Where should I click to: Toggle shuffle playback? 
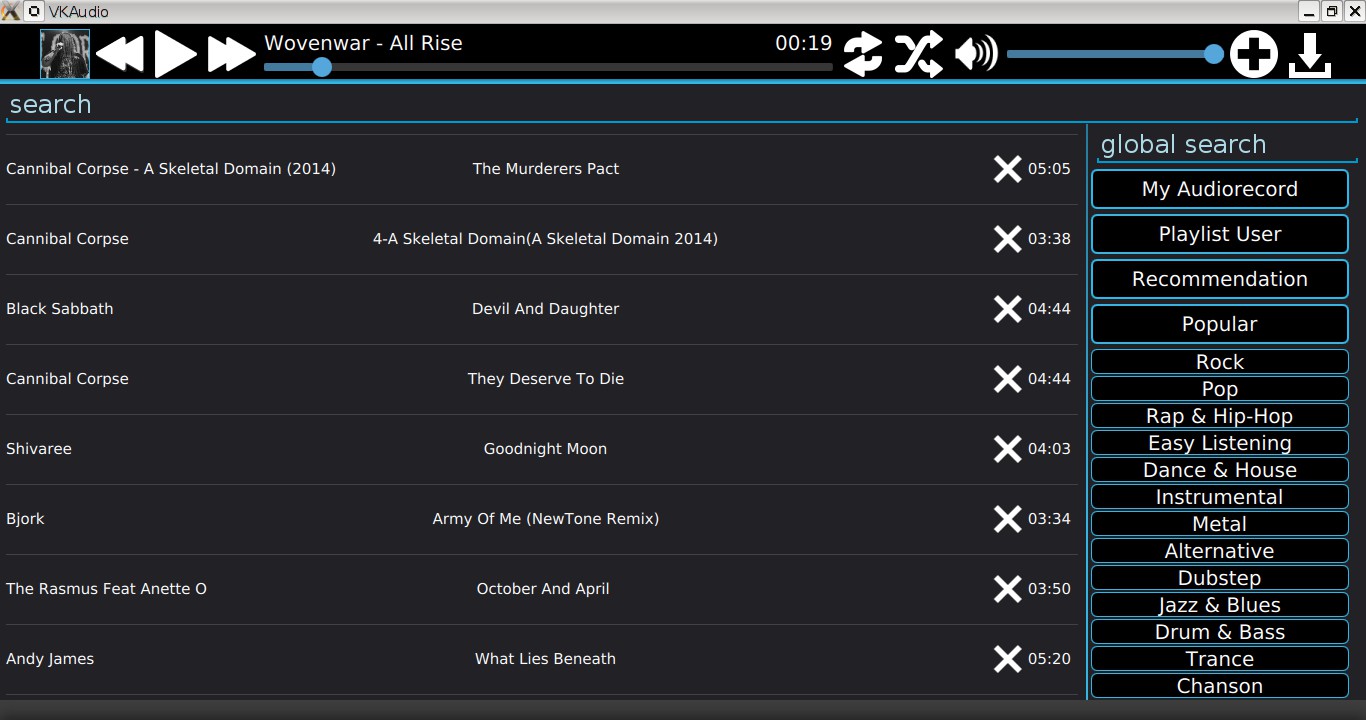[x=918, y=54]
